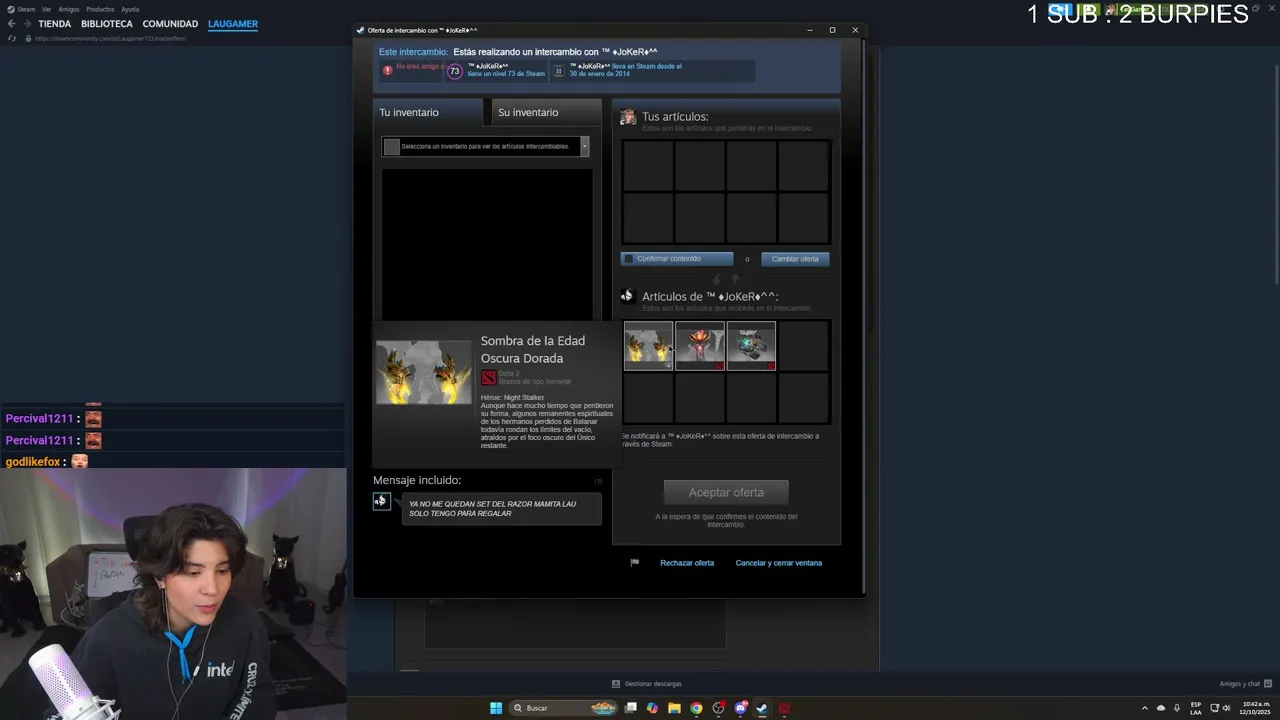
Task: Click the Aceptar oferta button
Action: tap(726, 492)
